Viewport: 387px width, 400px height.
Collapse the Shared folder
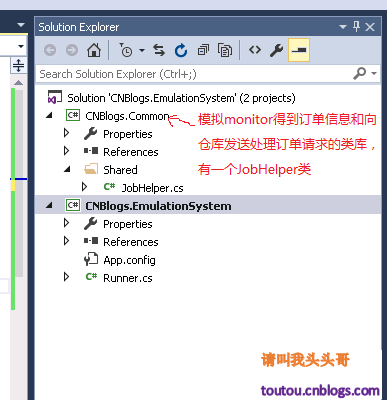tap(67, 169)
